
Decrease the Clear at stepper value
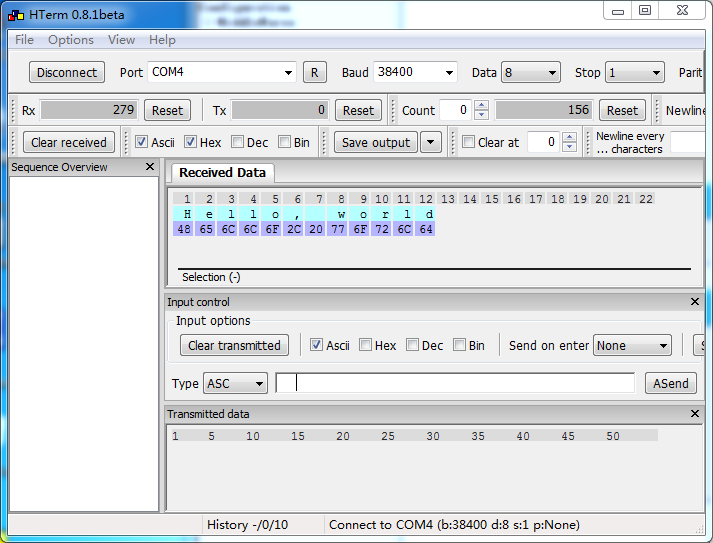(569, 147)
